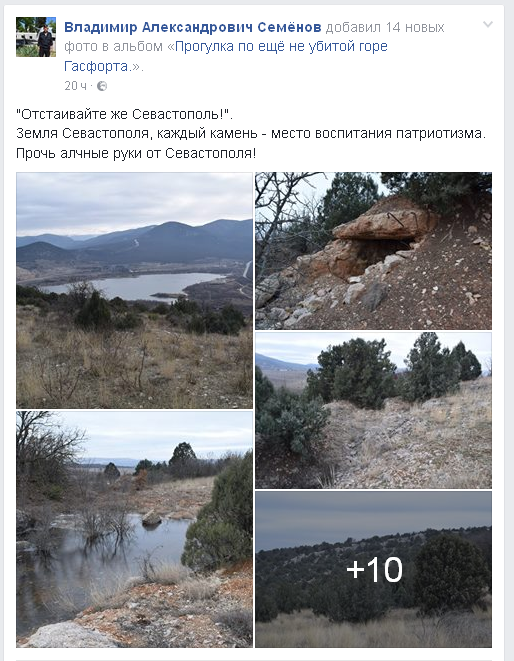Click the globe public-audience icon

pos(102,86)
